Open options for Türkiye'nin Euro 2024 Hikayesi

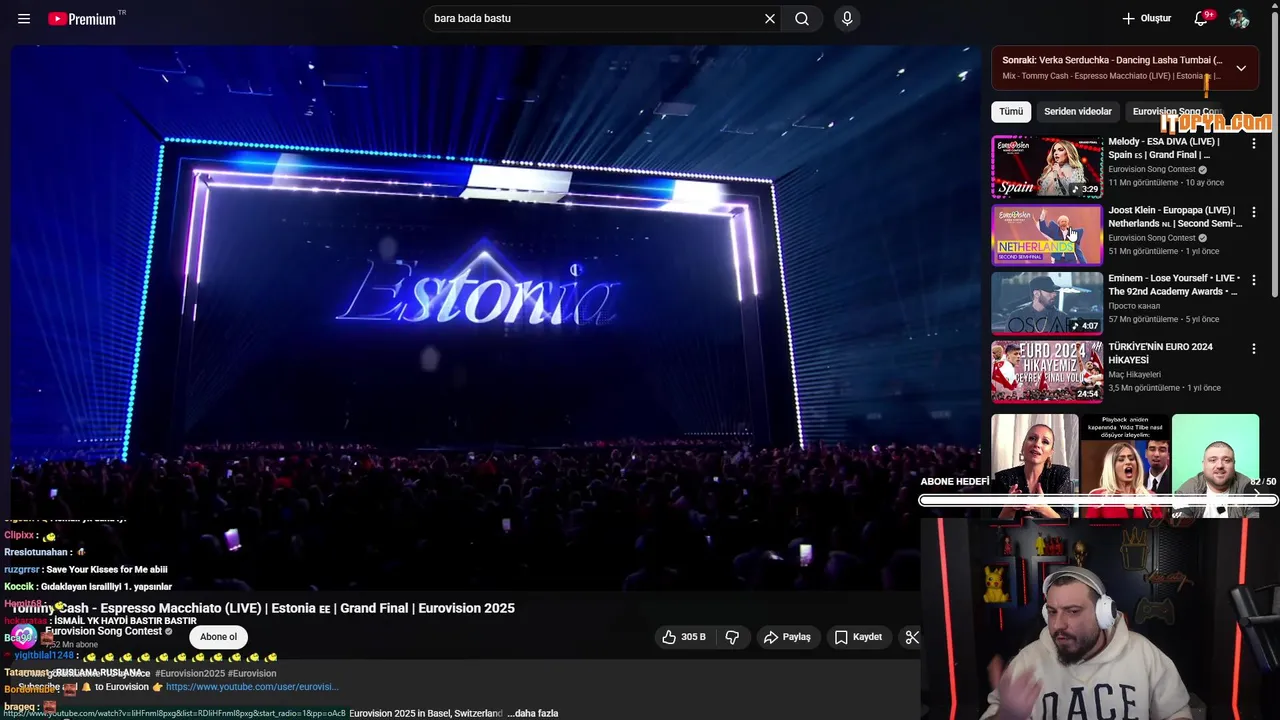click(x=1254, y=349)
